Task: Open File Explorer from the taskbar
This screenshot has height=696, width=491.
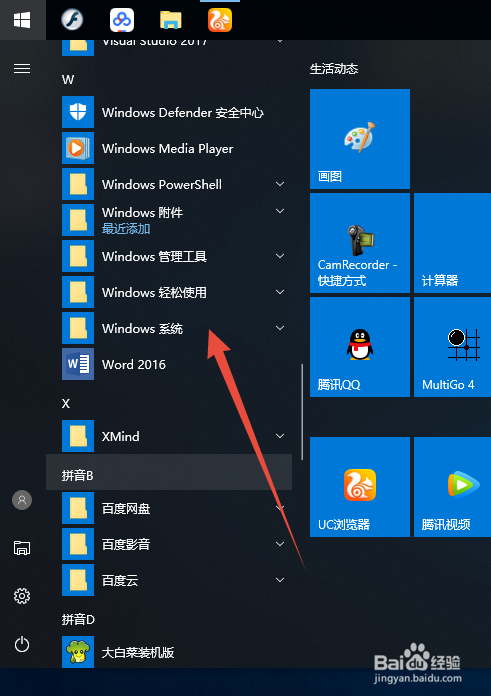Action: click(x=171, y=20)
